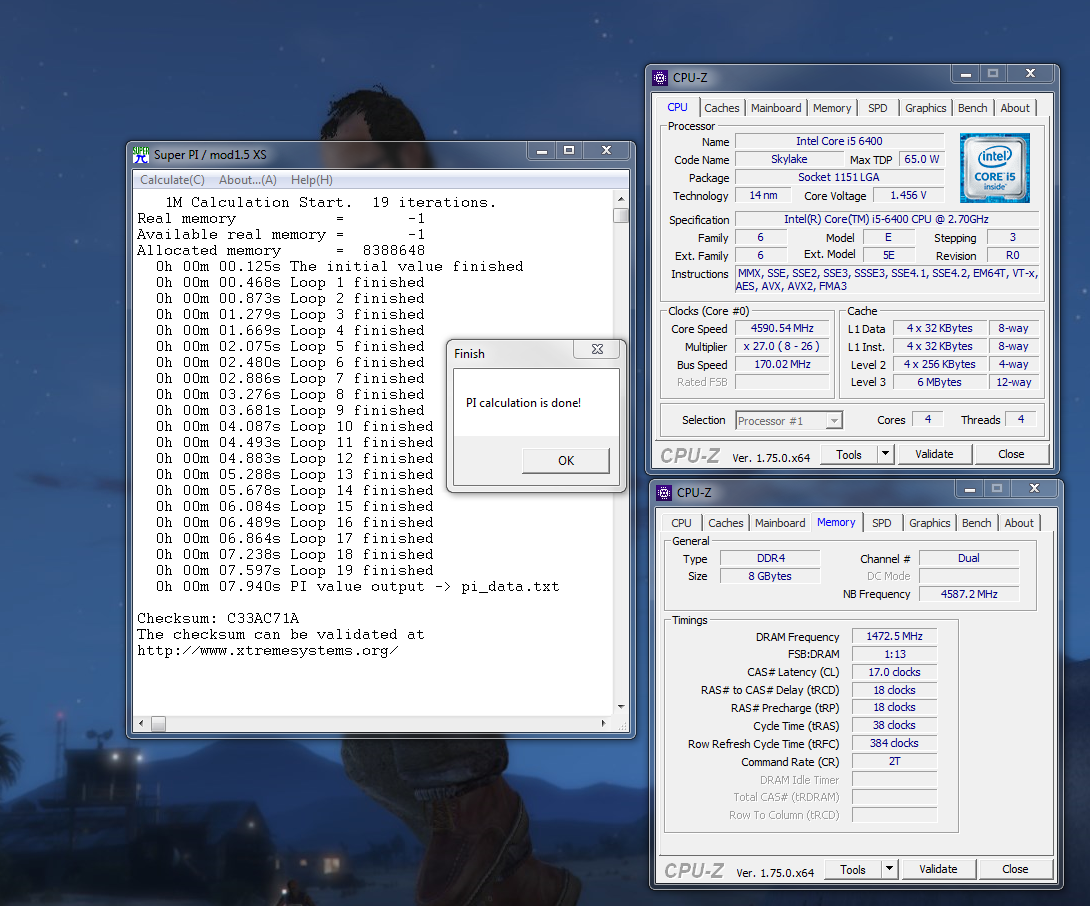Viewport: 1090px width, 906px height.
Task: Click Tools button in upper CPU-Z window
Action: [x=849, y=454]
